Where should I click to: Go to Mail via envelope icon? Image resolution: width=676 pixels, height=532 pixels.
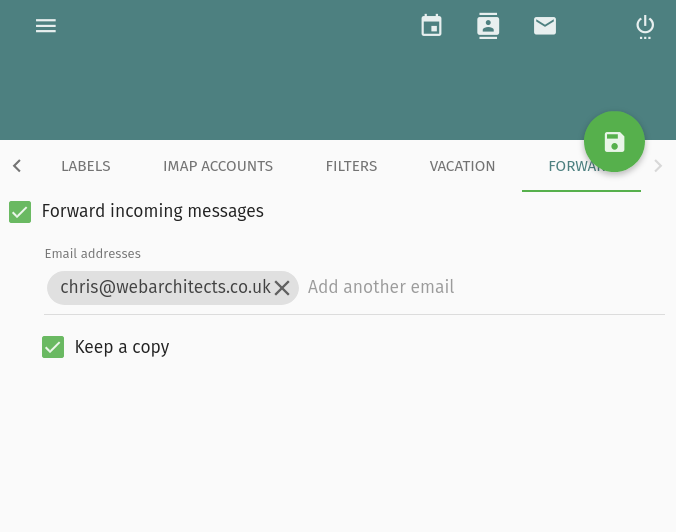tap(545, 26)
